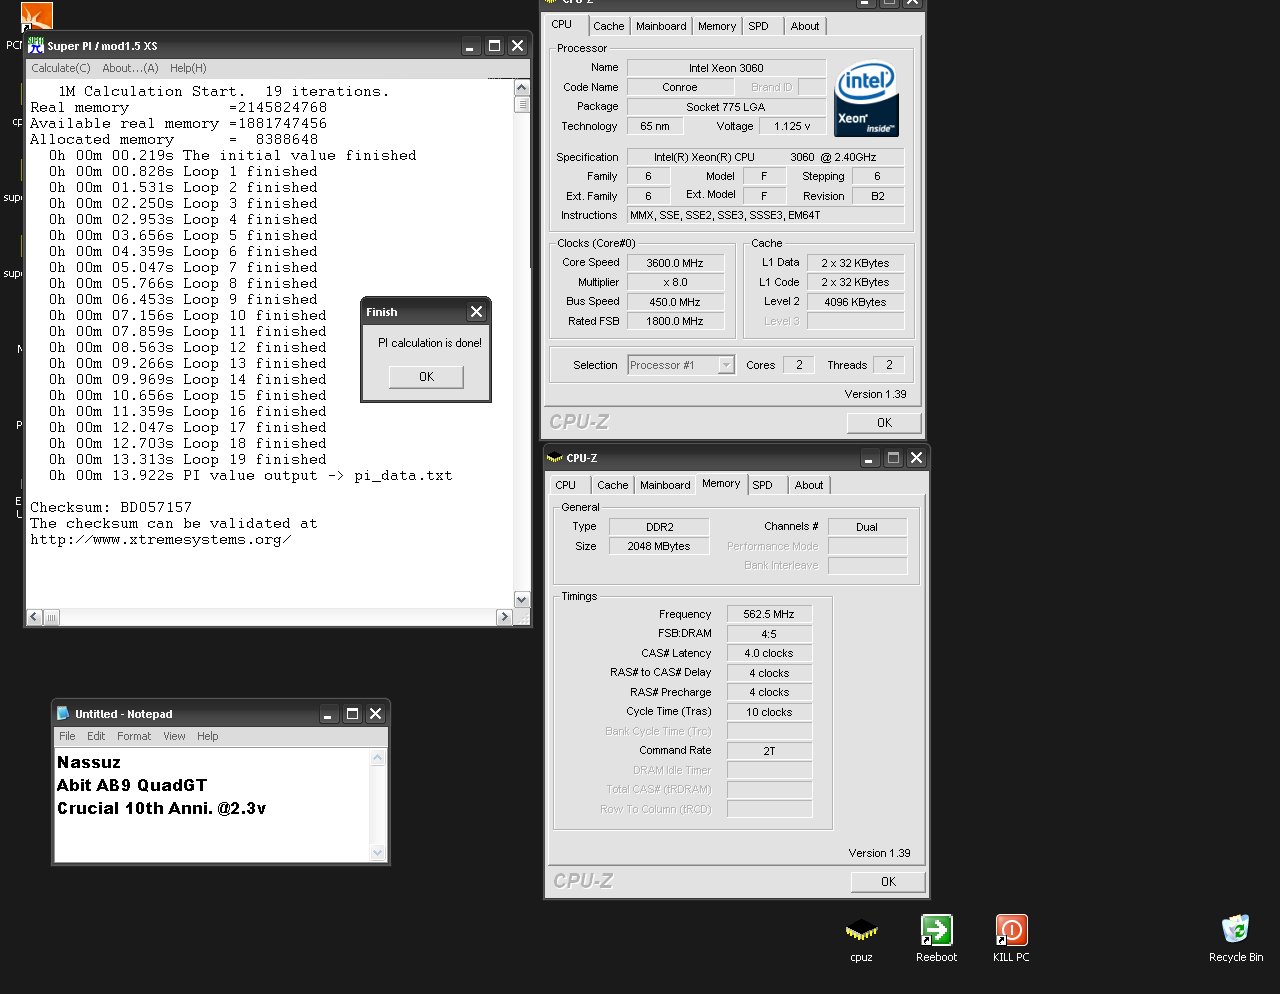Screen dimensions: 1280x994
Task: Launch the Reeboot desktop shortcut
Action: pos(936,931)
